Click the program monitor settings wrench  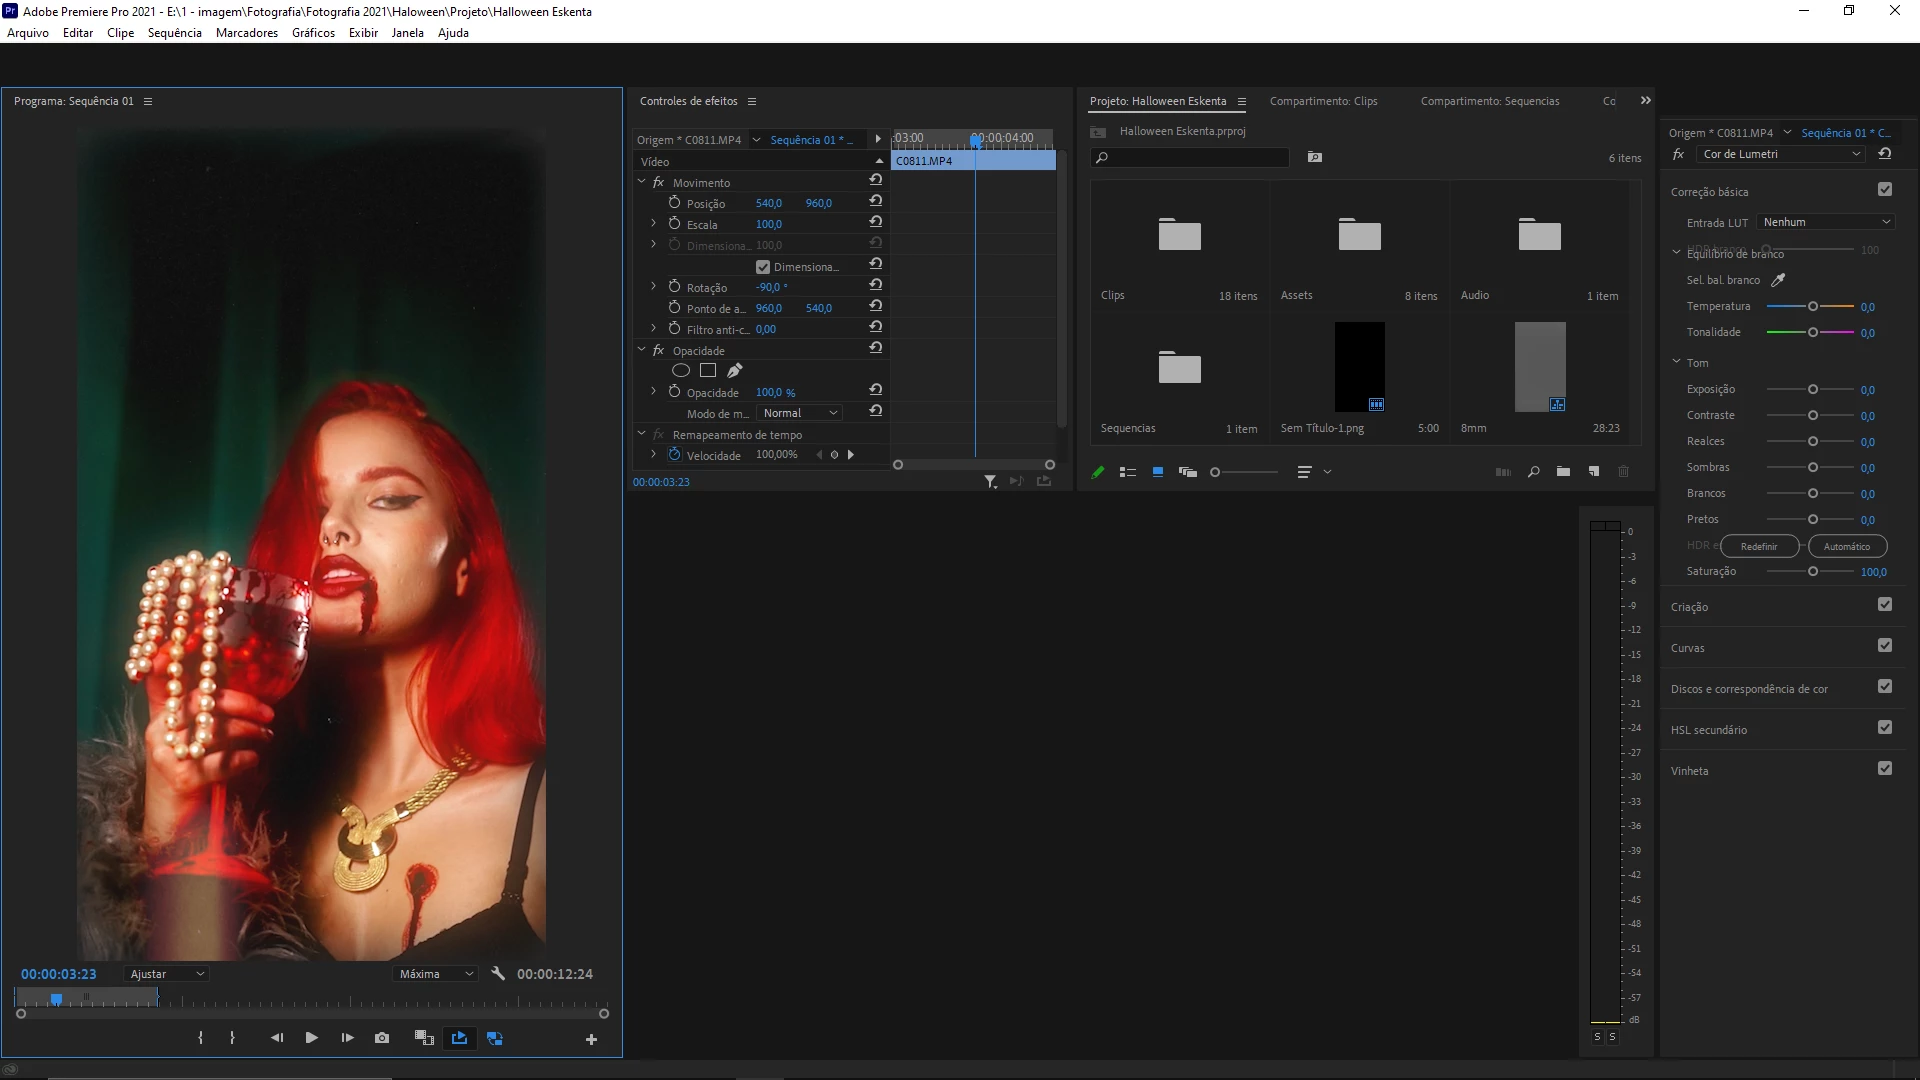[498, 973]
